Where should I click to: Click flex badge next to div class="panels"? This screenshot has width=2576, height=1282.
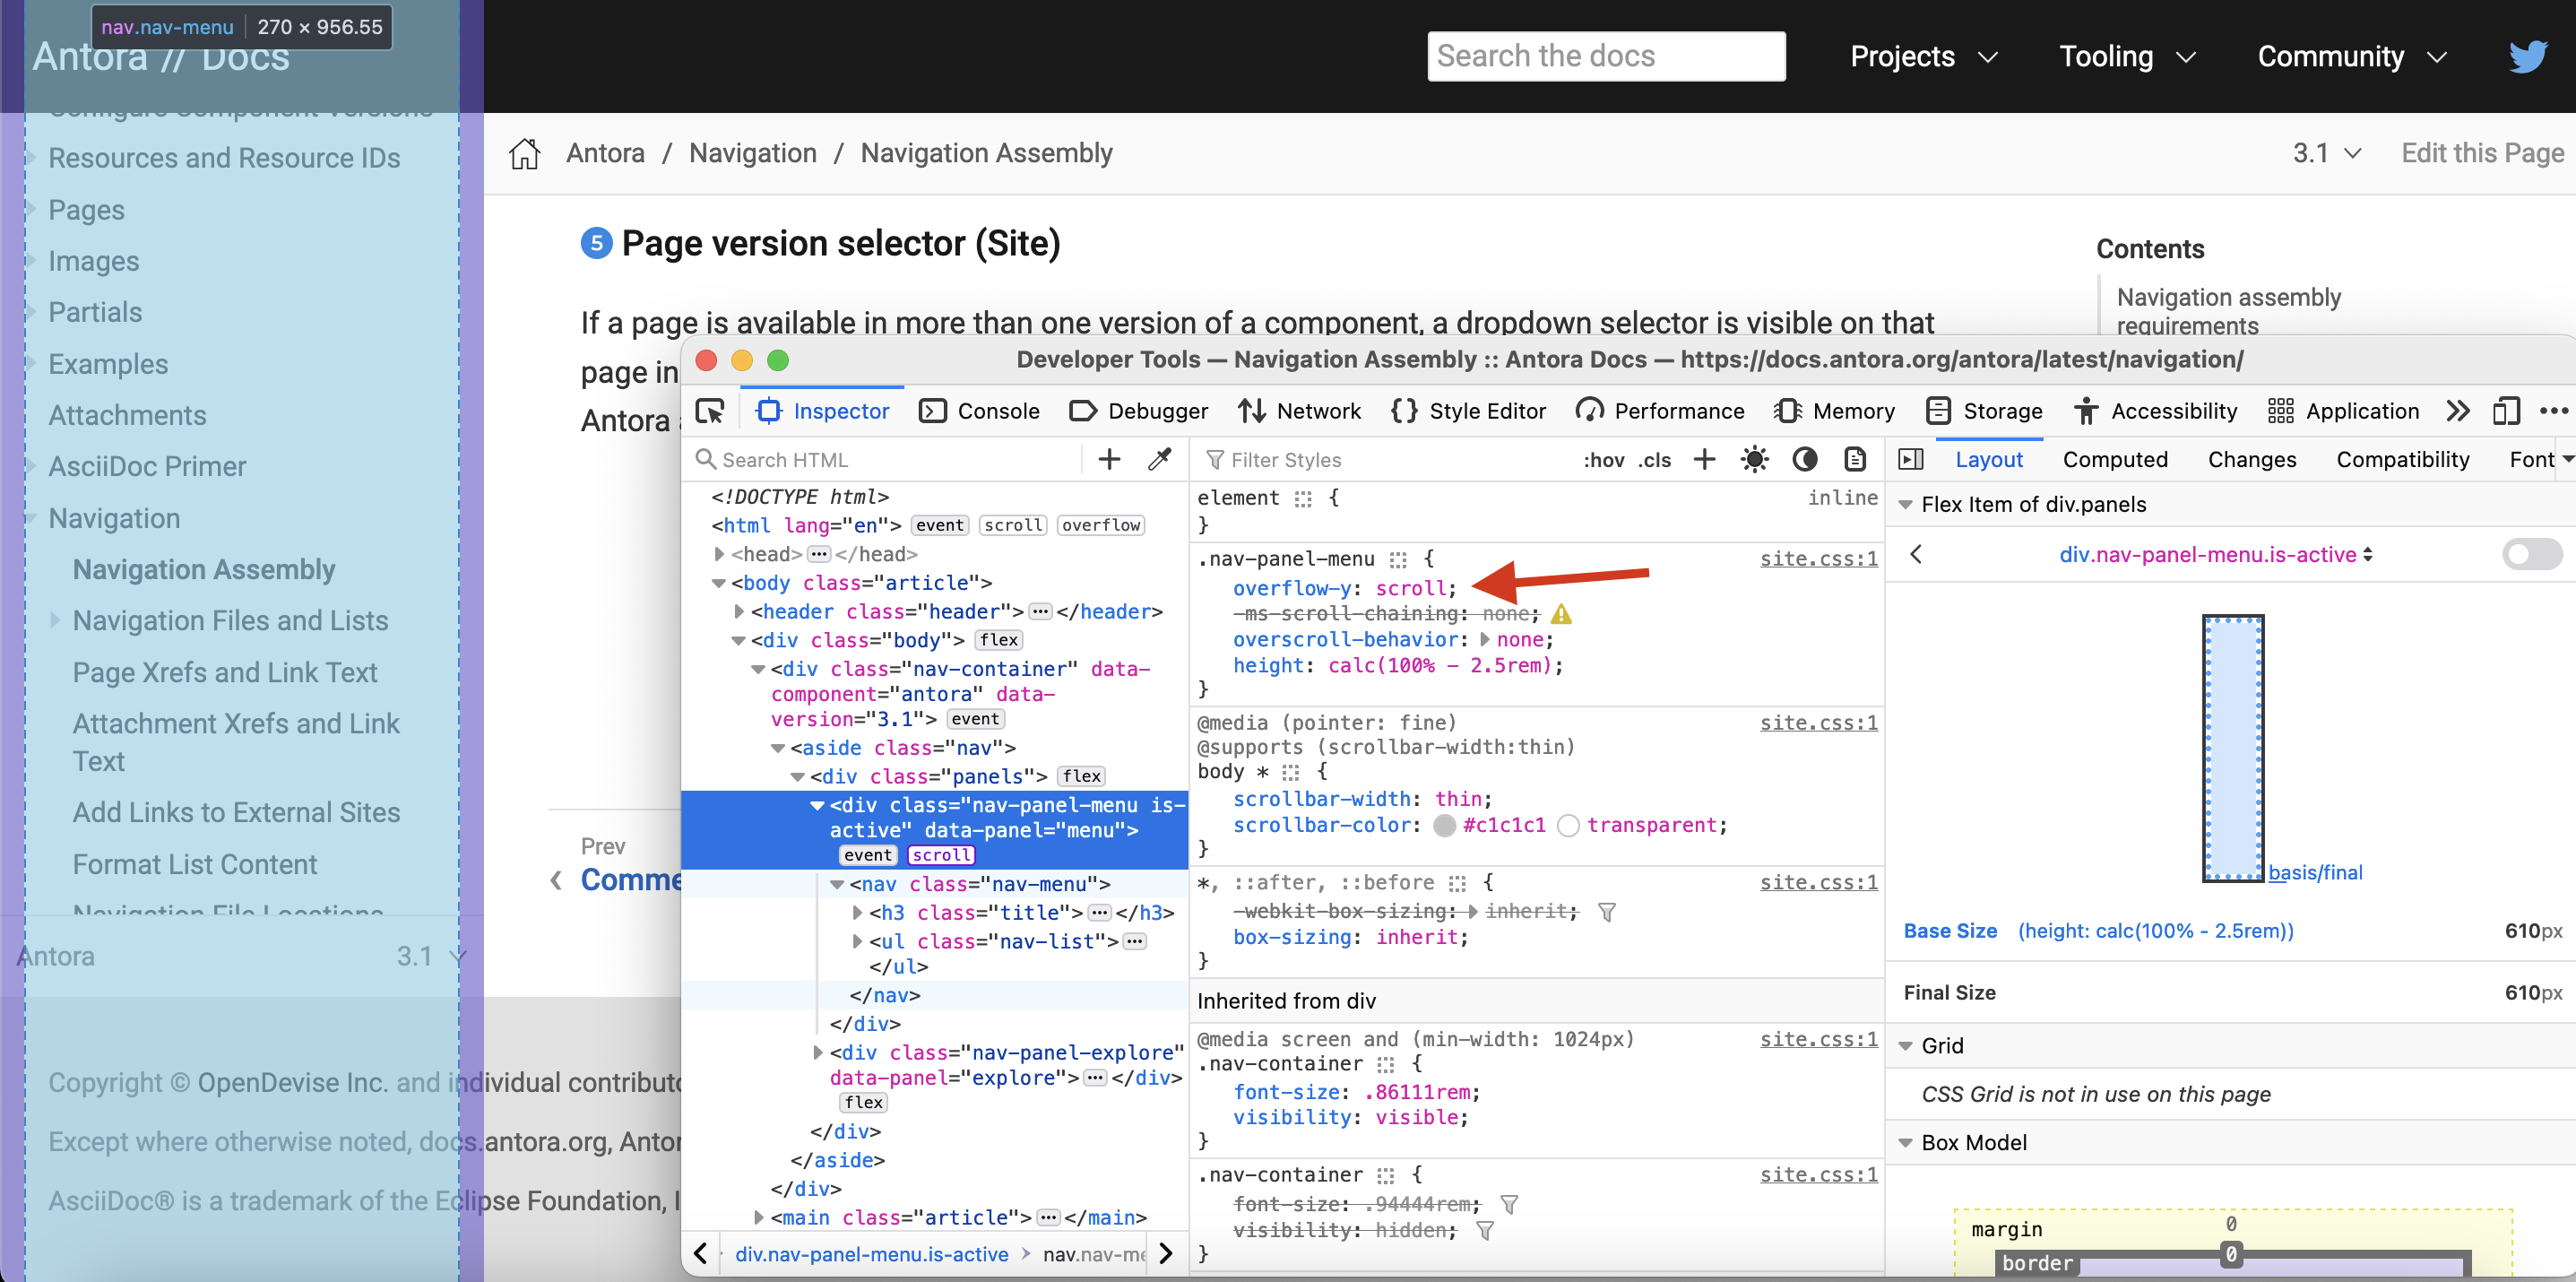coord(1082,777)
